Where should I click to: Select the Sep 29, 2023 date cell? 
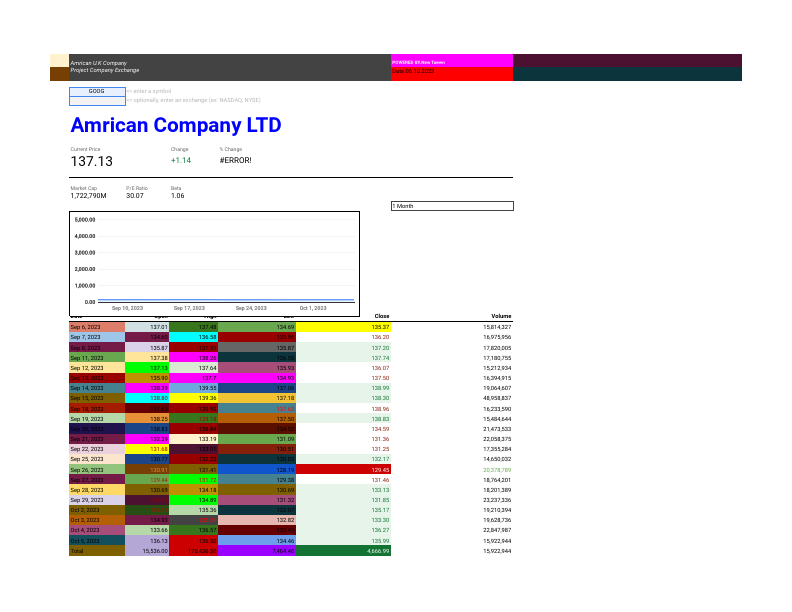tap(97, 500)
